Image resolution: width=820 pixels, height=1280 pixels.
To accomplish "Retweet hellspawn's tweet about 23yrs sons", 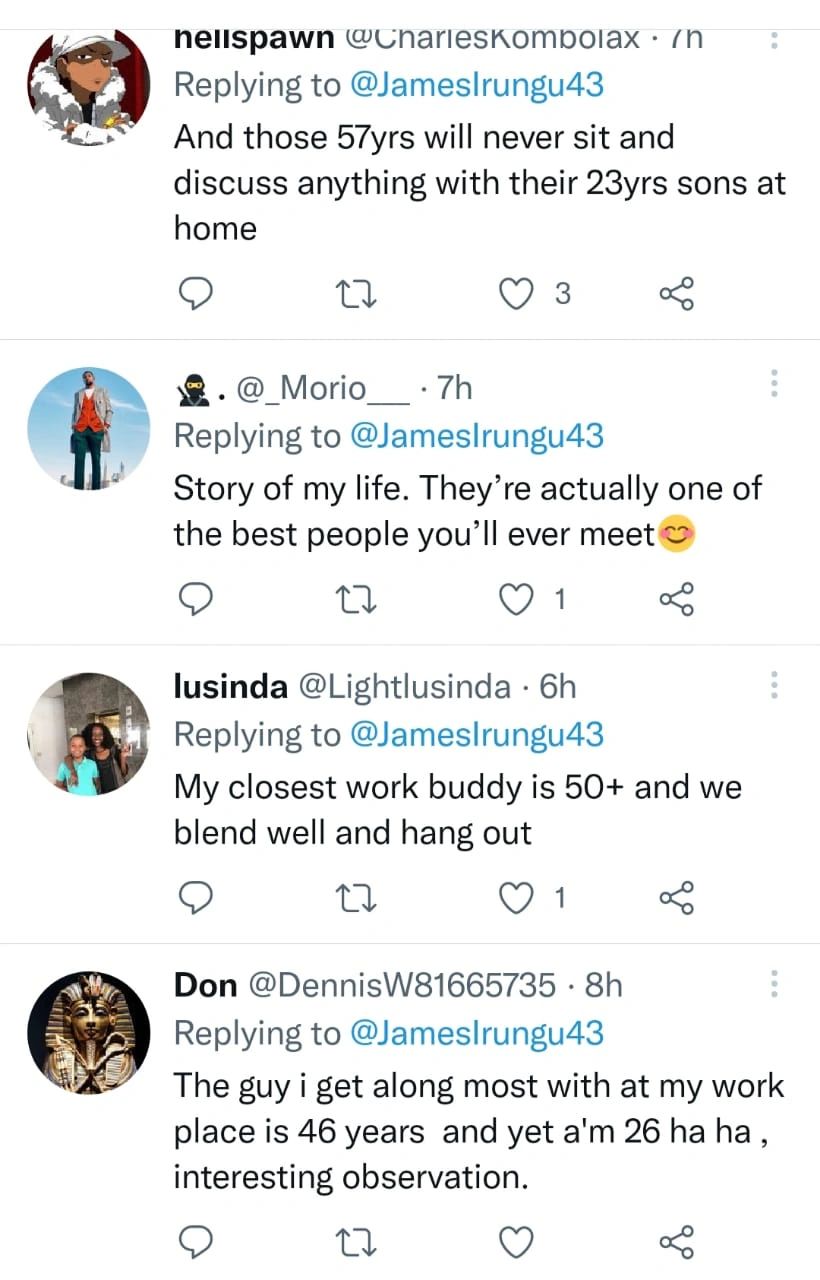I will point(355,294).
